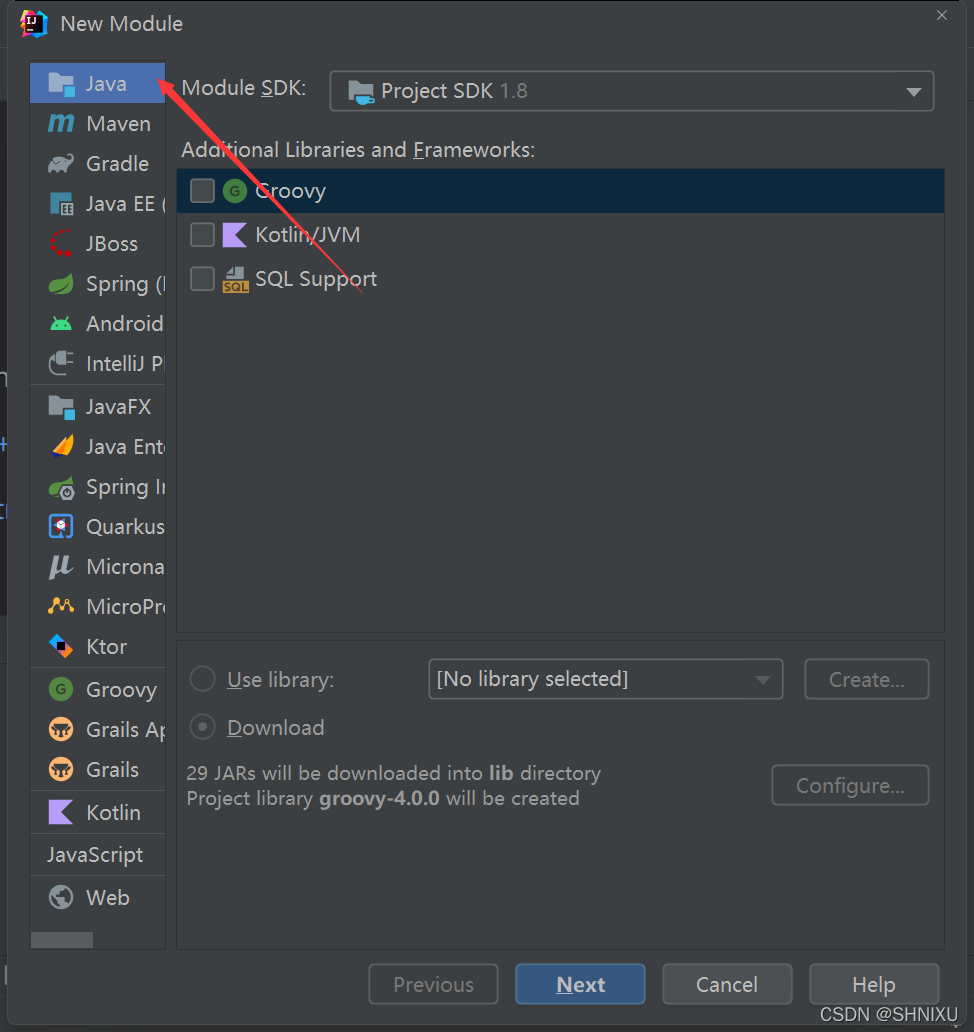Choose Maven text entry in sidebar

118,124
